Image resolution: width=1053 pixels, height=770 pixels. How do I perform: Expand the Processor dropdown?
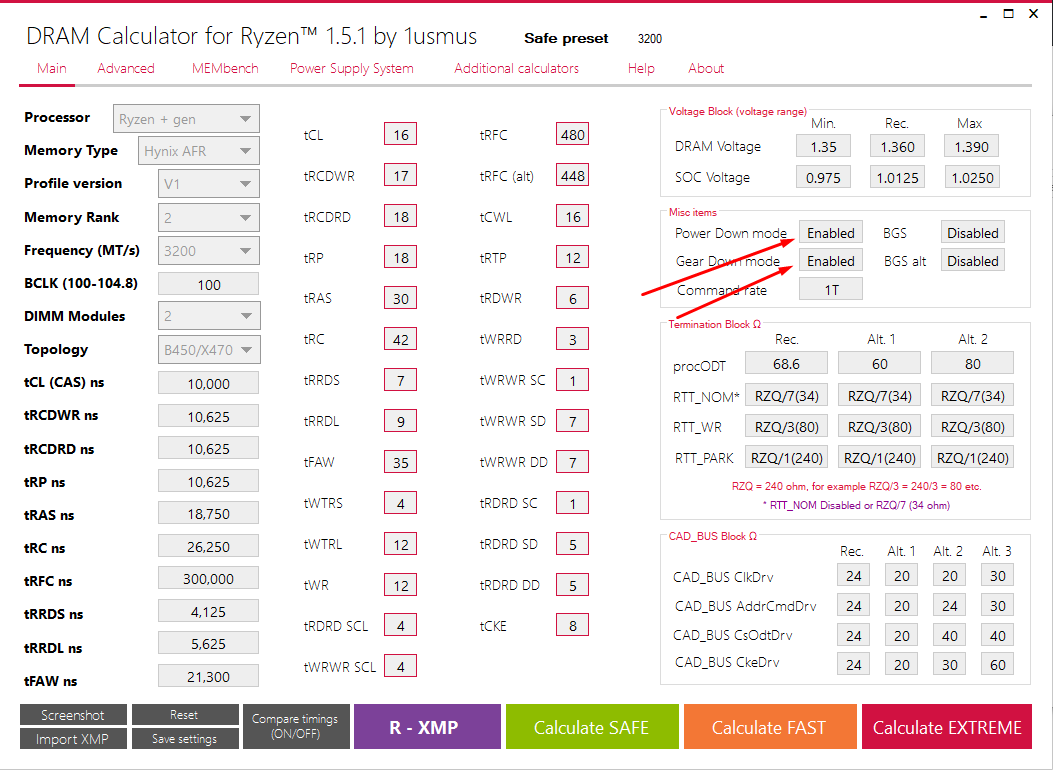186,119
